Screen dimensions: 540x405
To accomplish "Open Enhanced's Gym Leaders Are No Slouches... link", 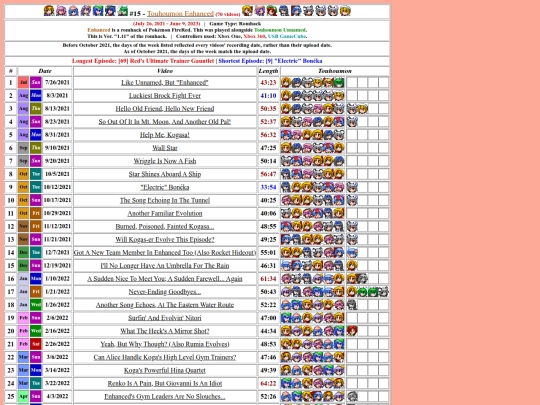I will tap(165, 397).
